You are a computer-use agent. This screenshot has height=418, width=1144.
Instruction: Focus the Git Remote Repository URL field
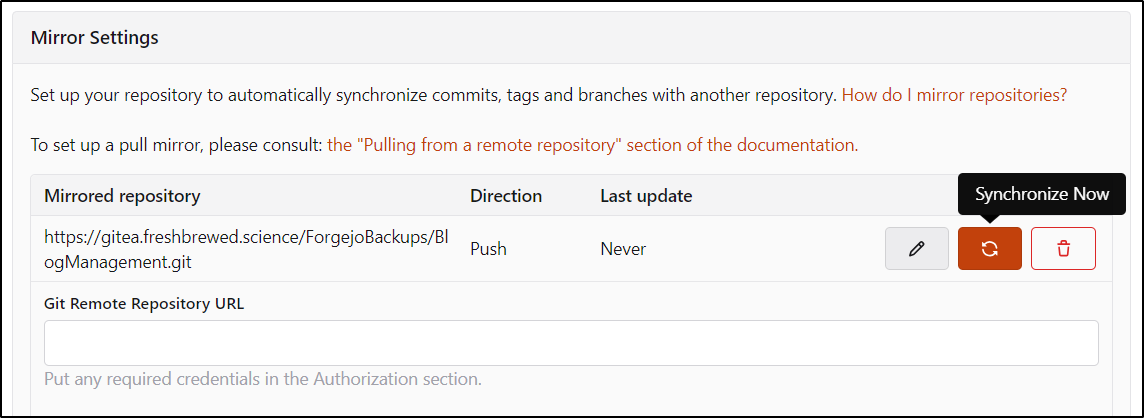click(x=571, y=343)
